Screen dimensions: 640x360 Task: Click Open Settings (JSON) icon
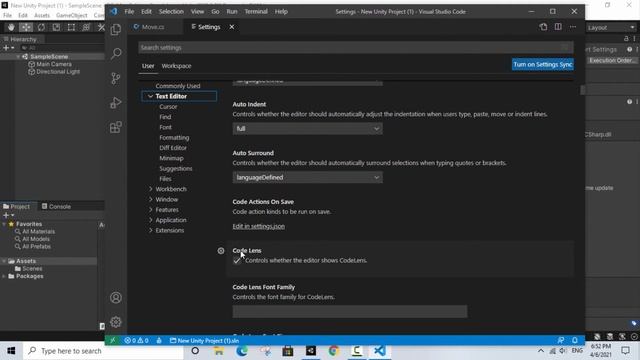[543, 27]
